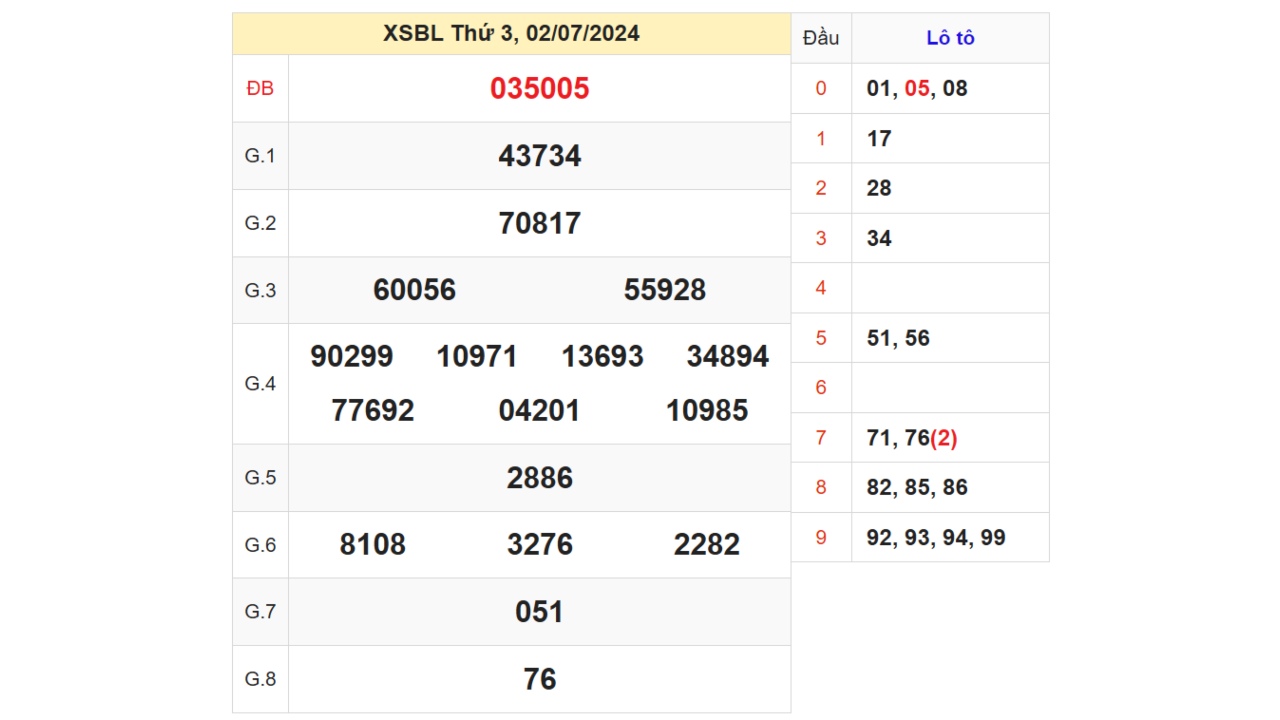The image size is (1280, 720).
Task: Click the Lô tô column header
Action: [x=951, y=38]
